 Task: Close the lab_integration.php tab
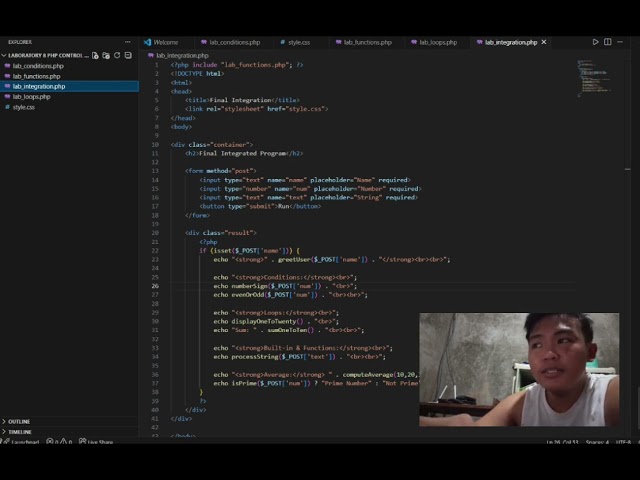545,42
